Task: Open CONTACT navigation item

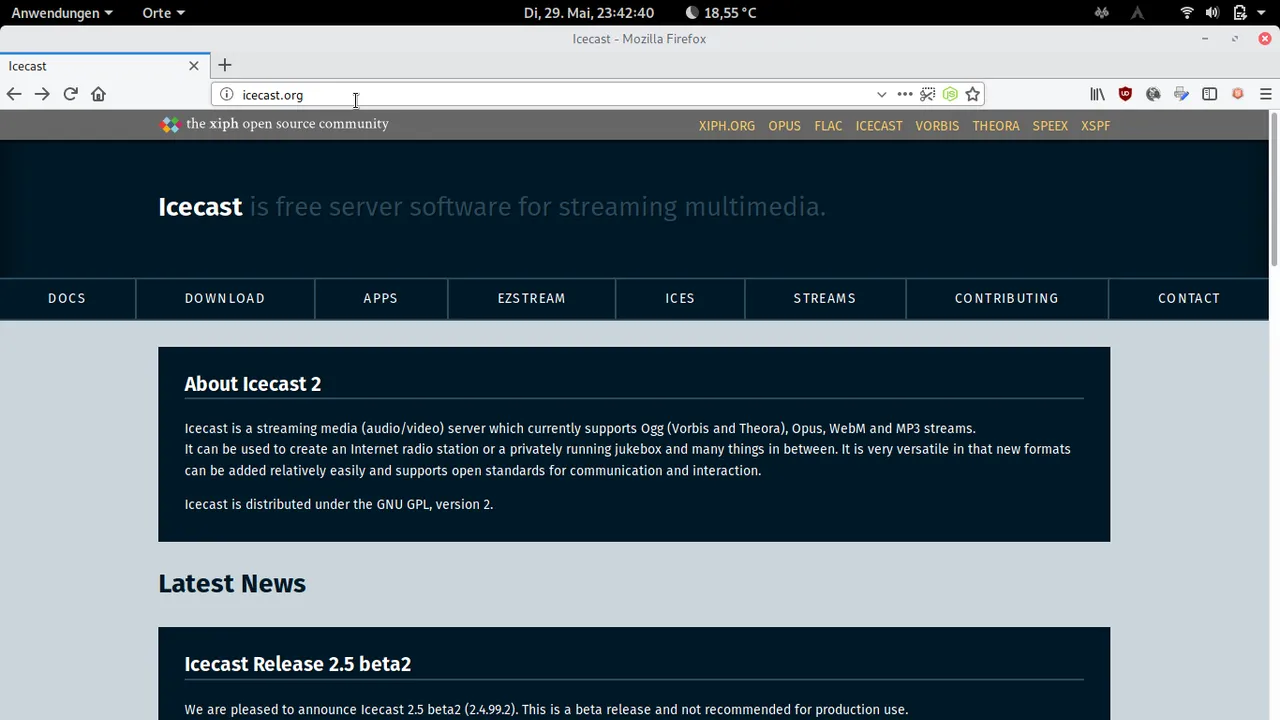Action: point(1189,298)
